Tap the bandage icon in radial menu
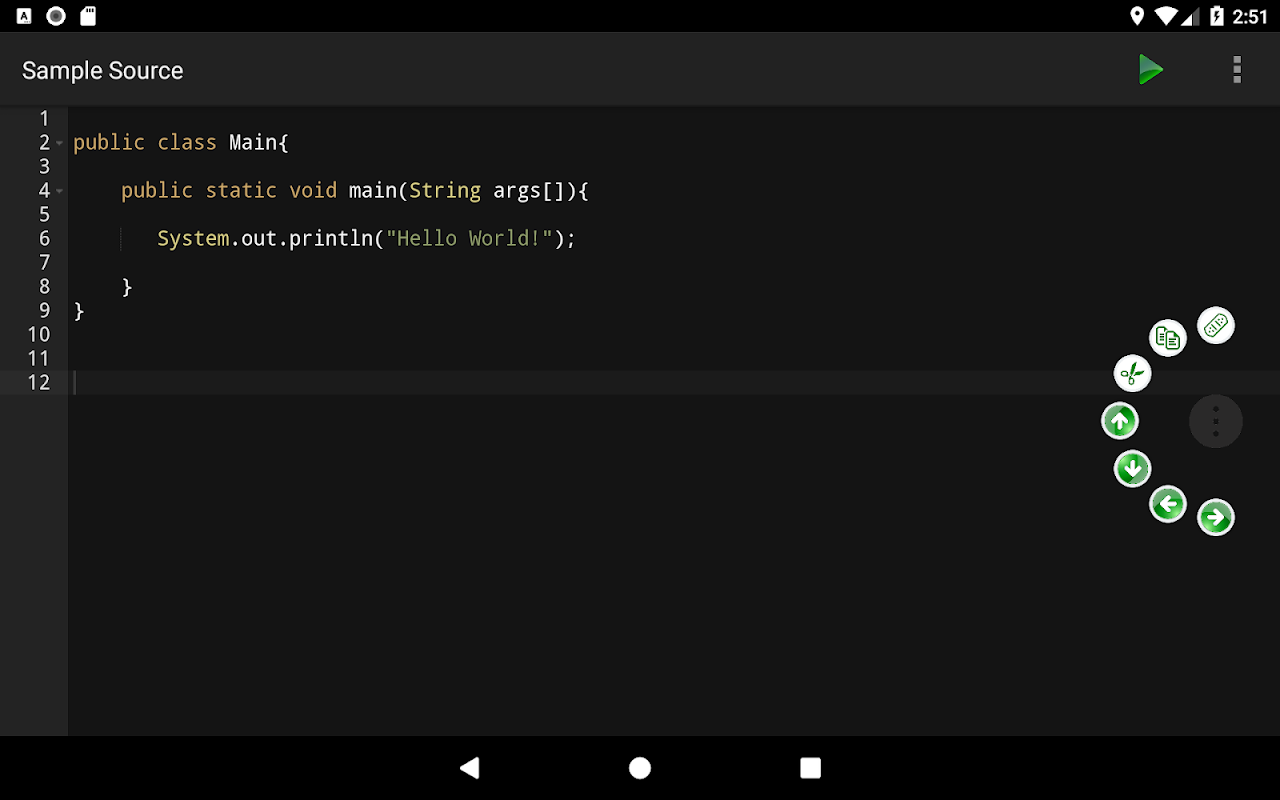The image size is (1280, 800). (x=1216, y=325)
